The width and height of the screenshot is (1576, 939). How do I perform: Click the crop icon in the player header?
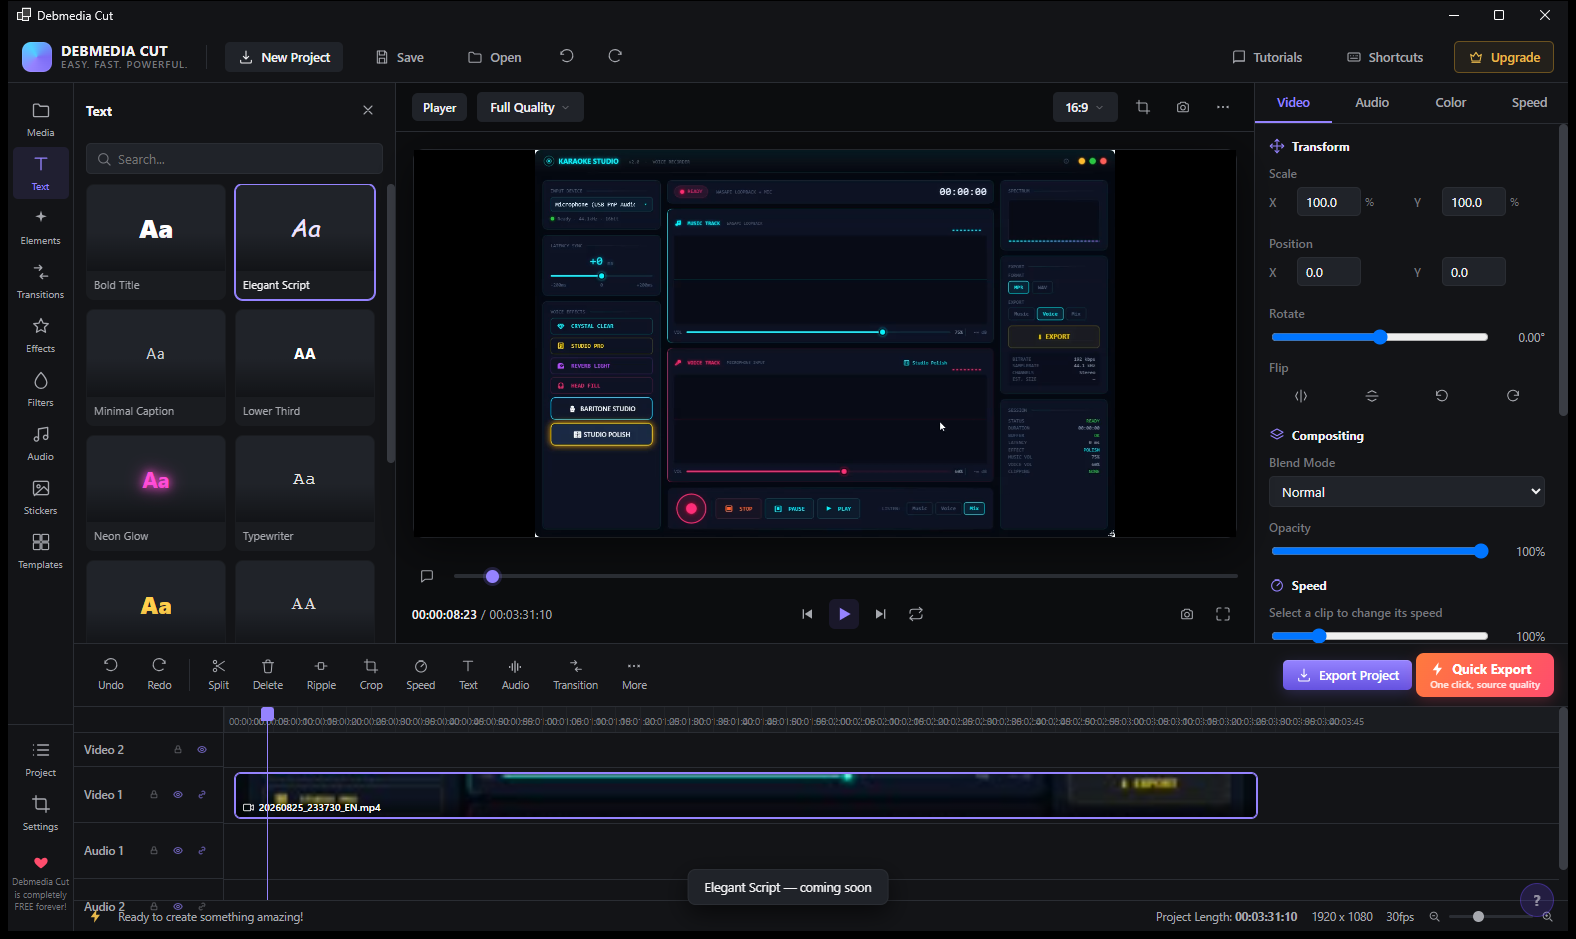point(1143,107)
